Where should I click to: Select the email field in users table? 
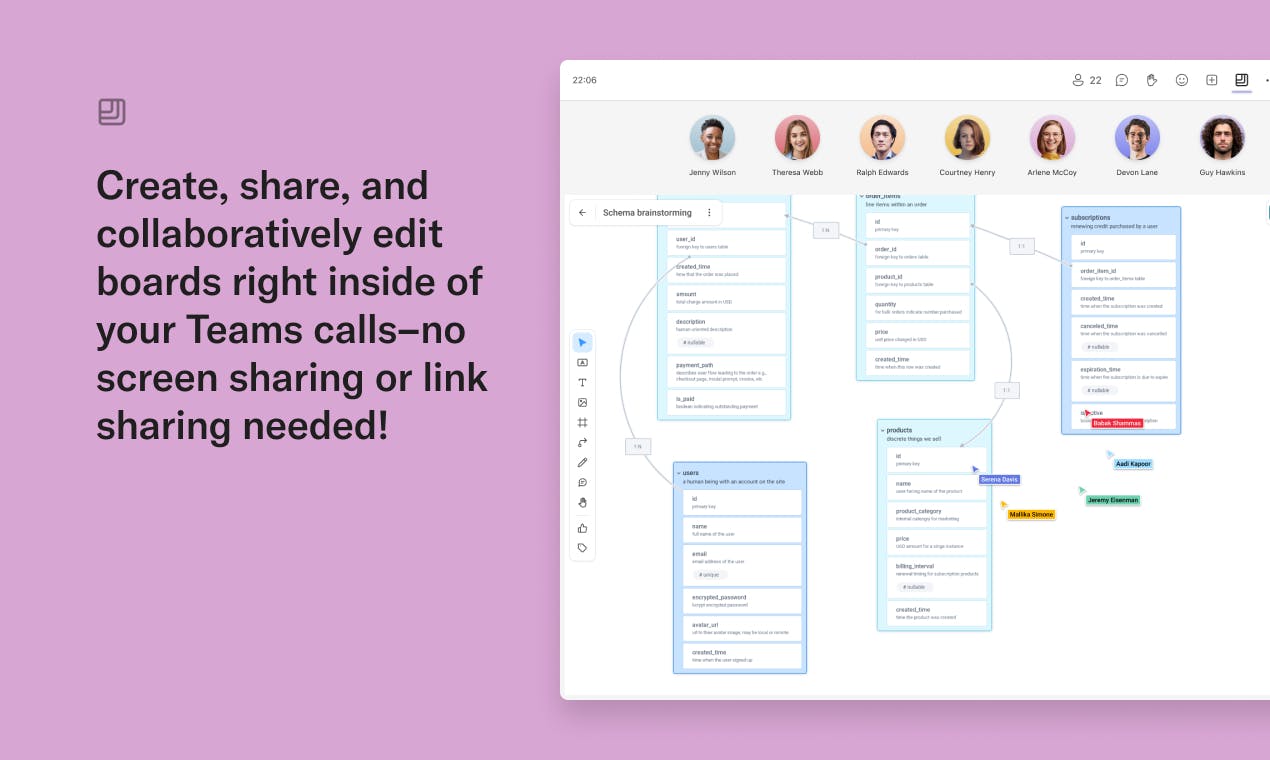click(x=742, y=565)
